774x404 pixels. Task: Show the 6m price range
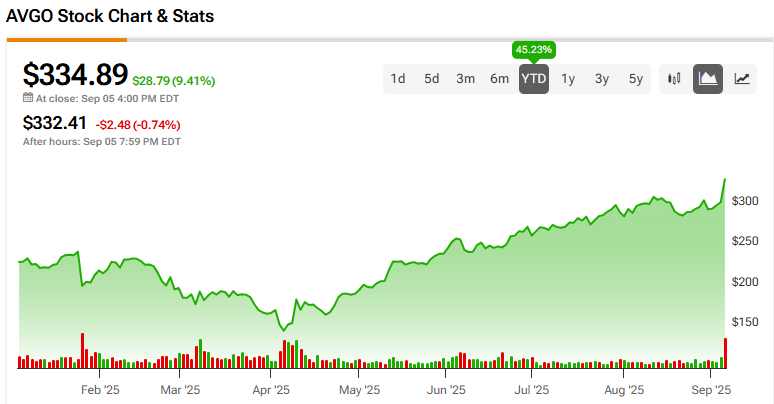click(x=499, y=79)
